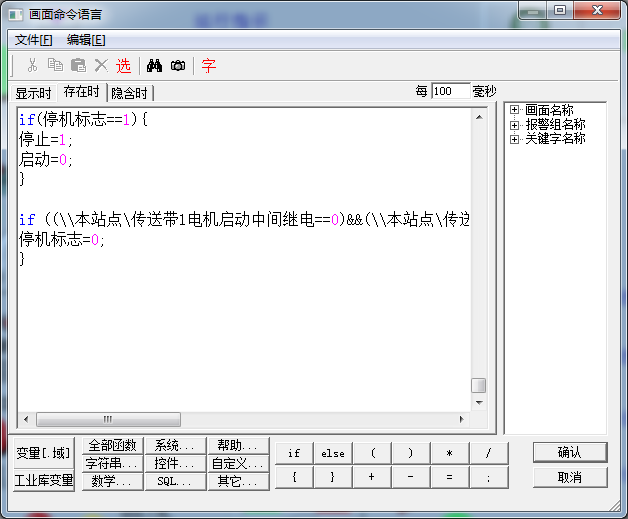Open the 编辑[E] menu
Screen dimensions: 628x519
(x=86, y=40)
